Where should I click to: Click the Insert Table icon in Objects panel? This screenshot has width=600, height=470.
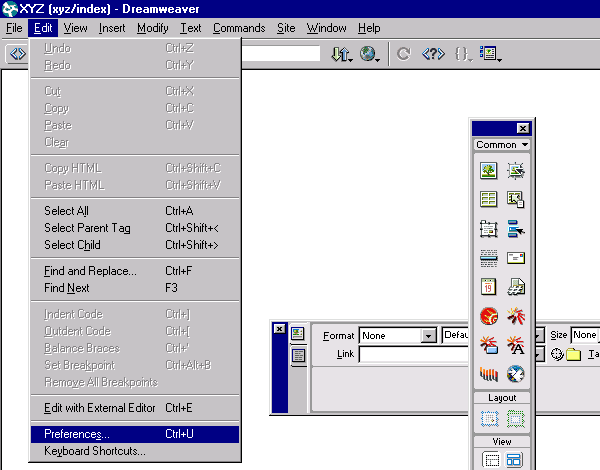(489, 200)
